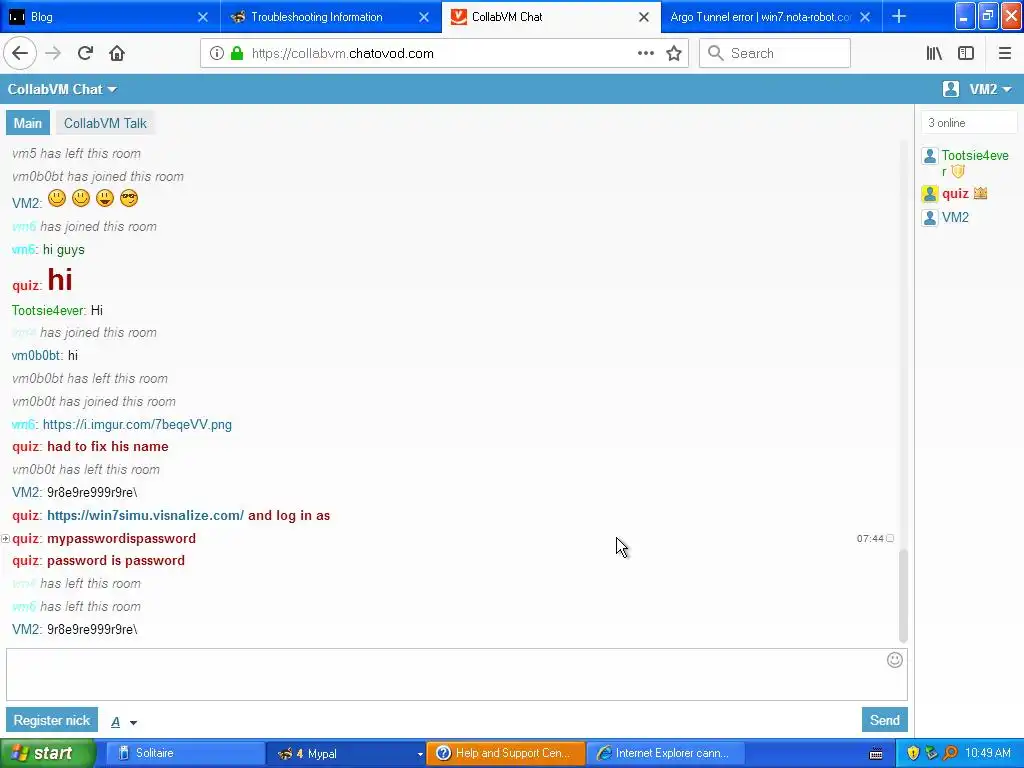Image resolution: width=1024 pixels, height=768 pixels.
Task: Click Tootsie4ever's user avatar icon
Action: click(930, 156)
